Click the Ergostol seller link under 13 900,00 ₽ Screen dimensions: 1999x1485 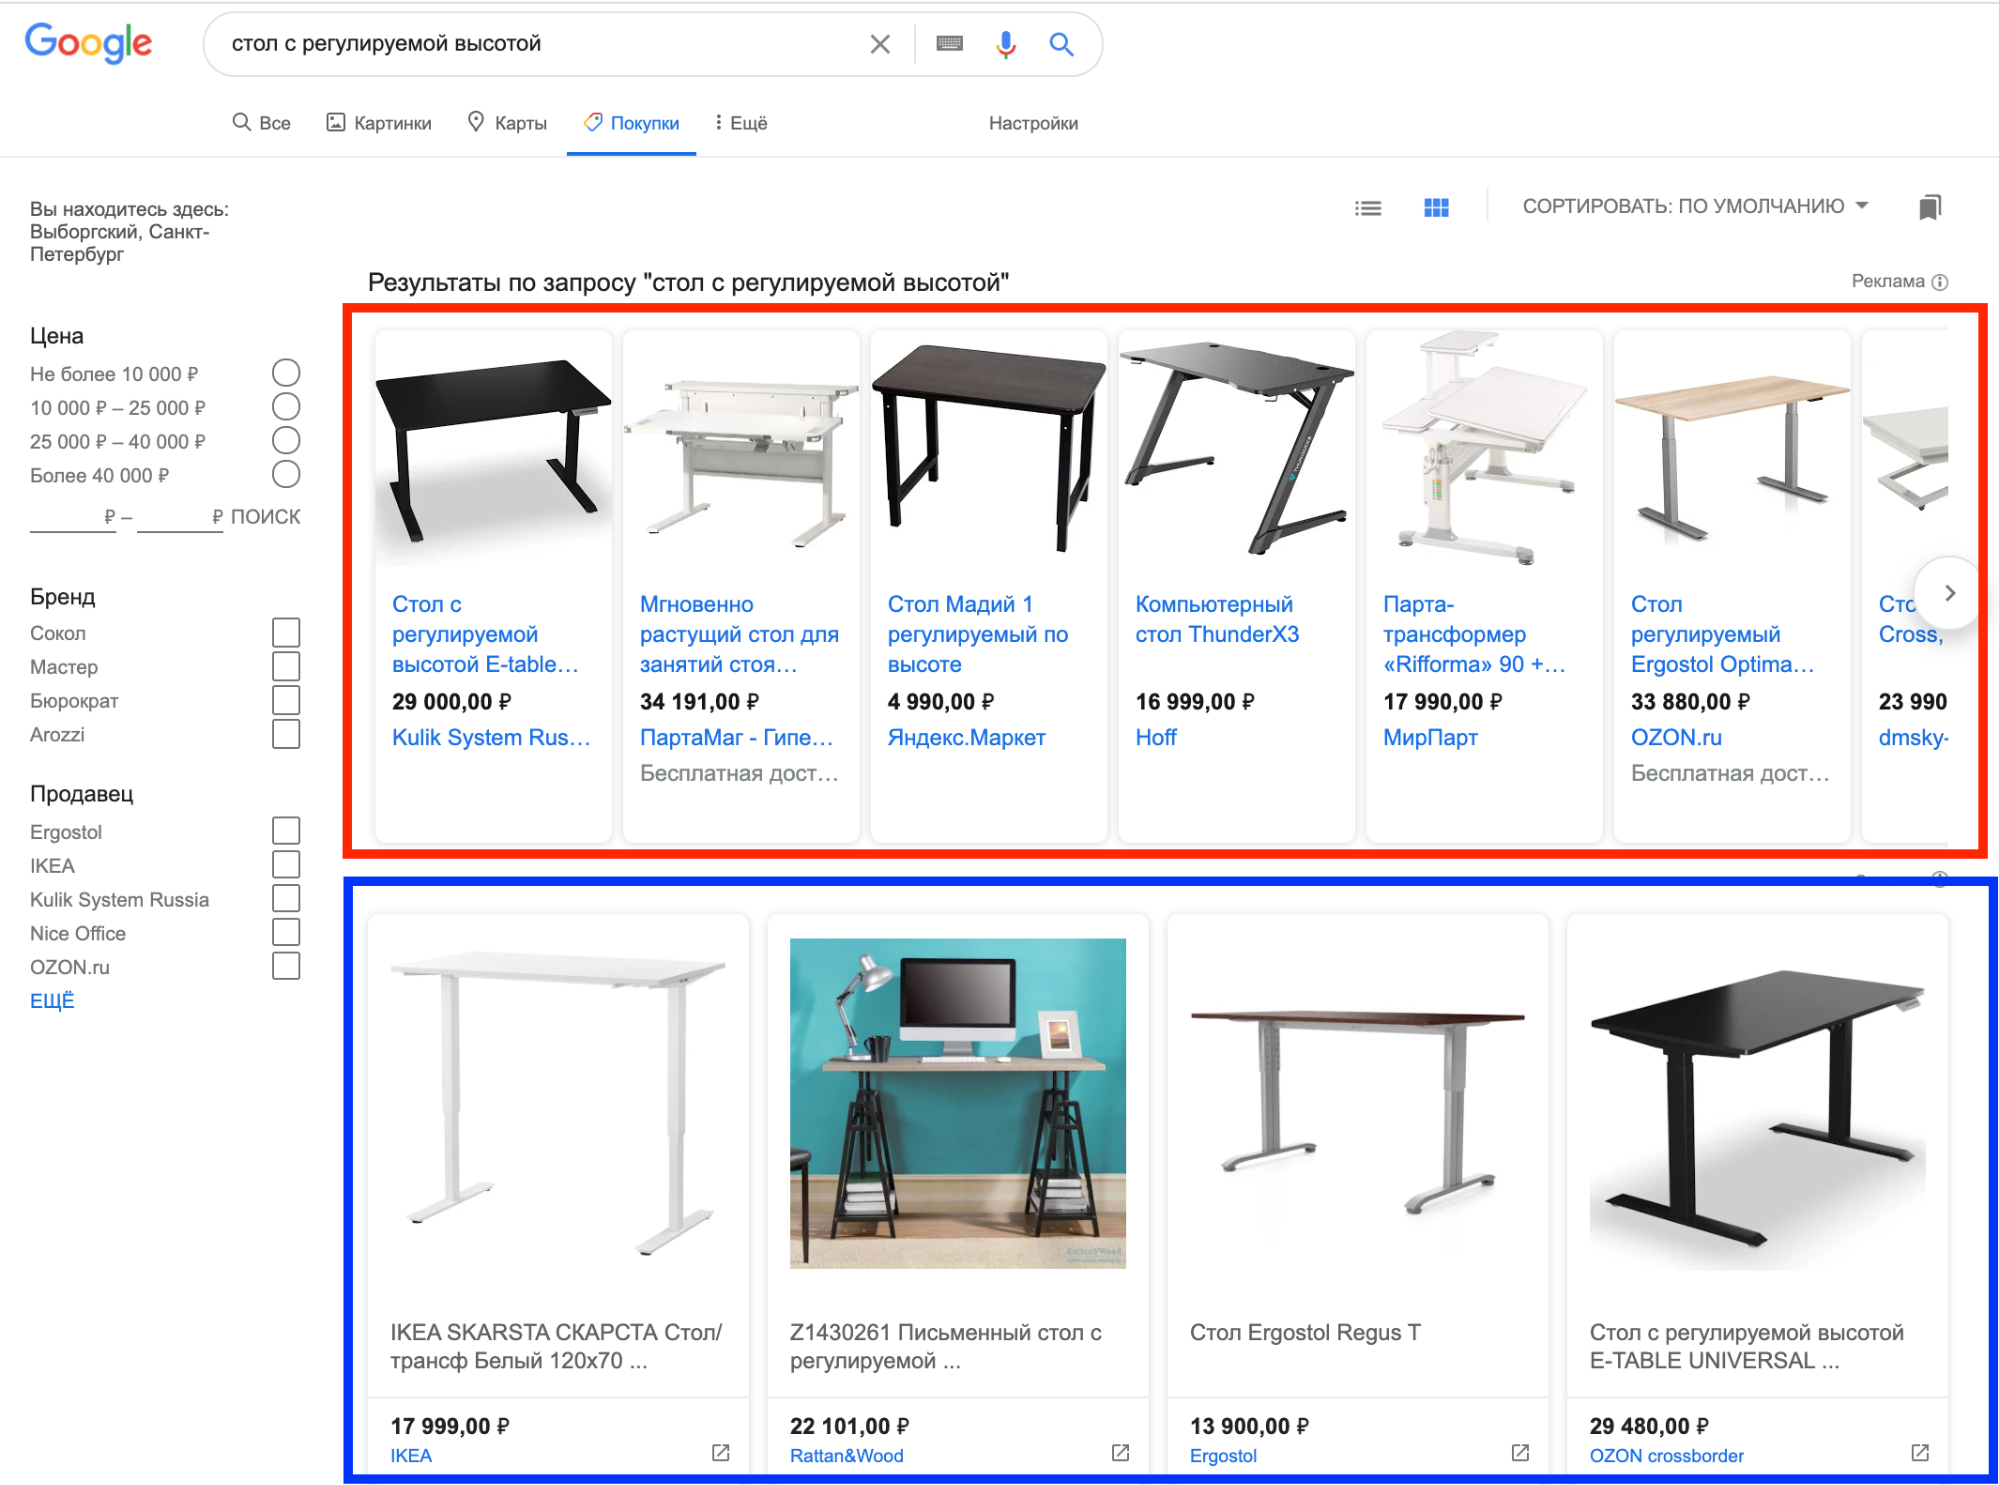tap(1223, 1456)
